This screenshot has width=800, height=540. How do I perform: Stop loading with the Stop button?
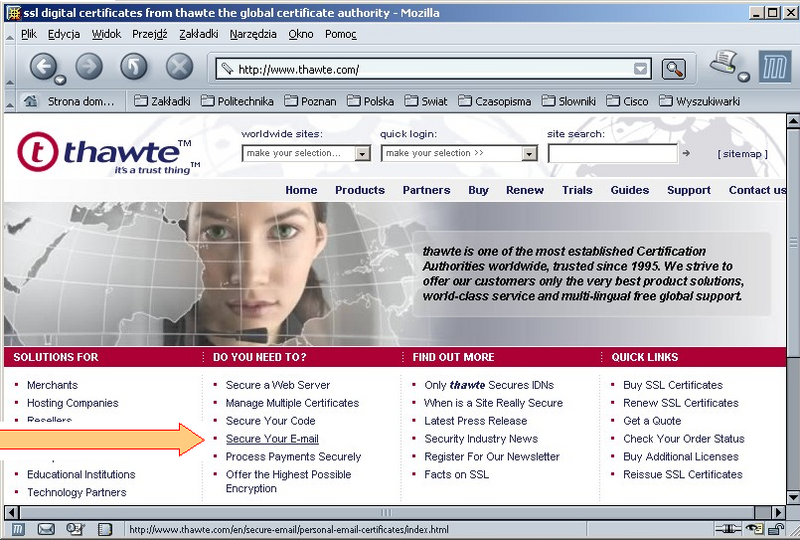click(x=180, y=66)
